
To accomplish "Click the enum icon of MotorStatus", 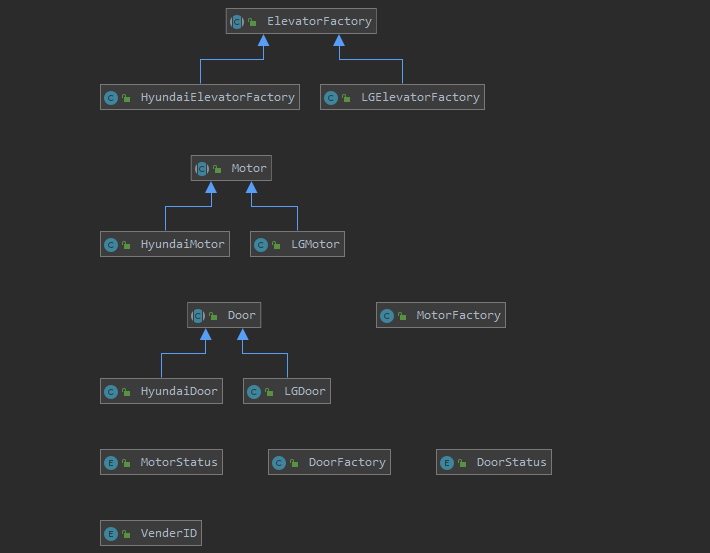I will coord(111,463).
